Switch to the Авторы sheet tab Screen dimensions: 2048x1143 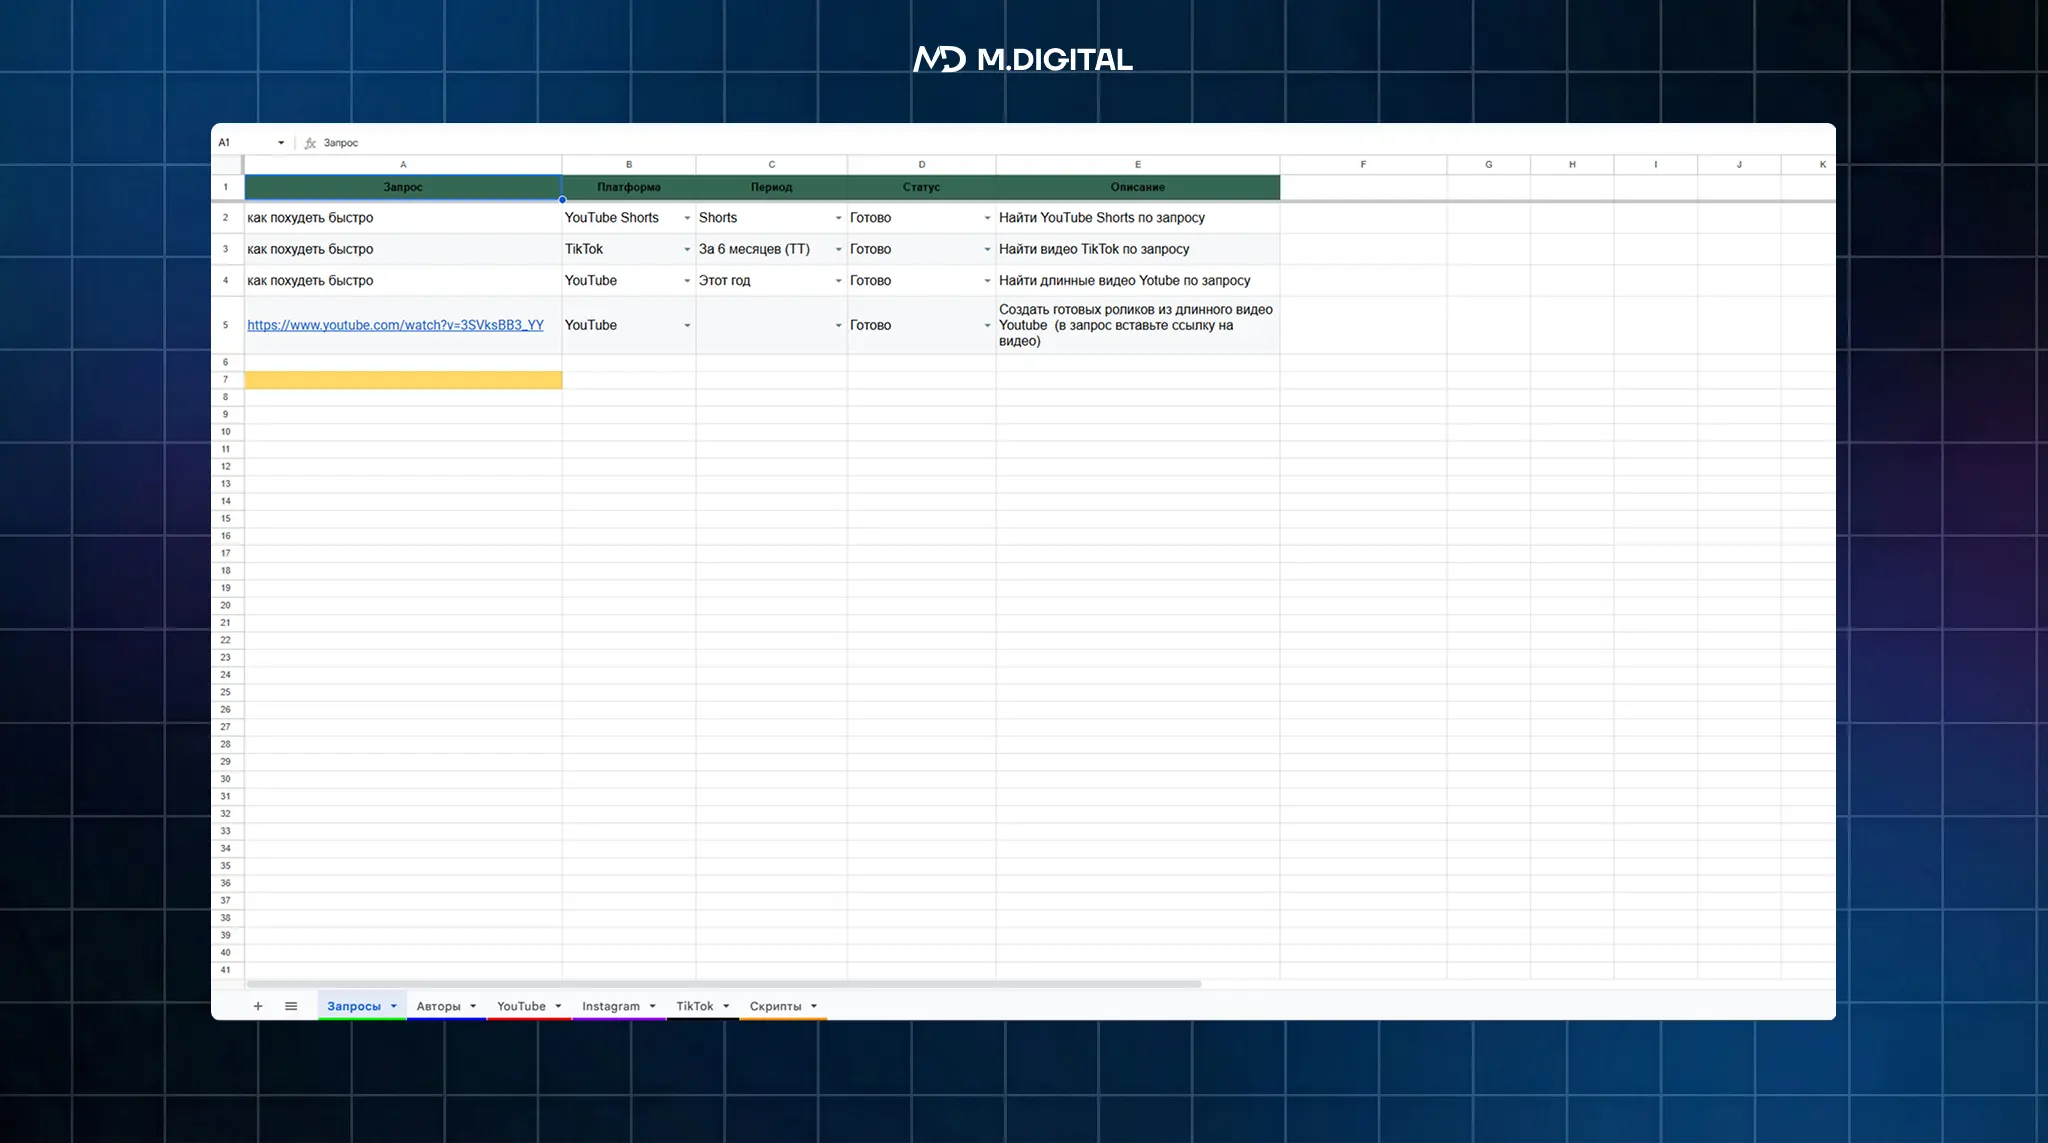(x=438, y=1006)
